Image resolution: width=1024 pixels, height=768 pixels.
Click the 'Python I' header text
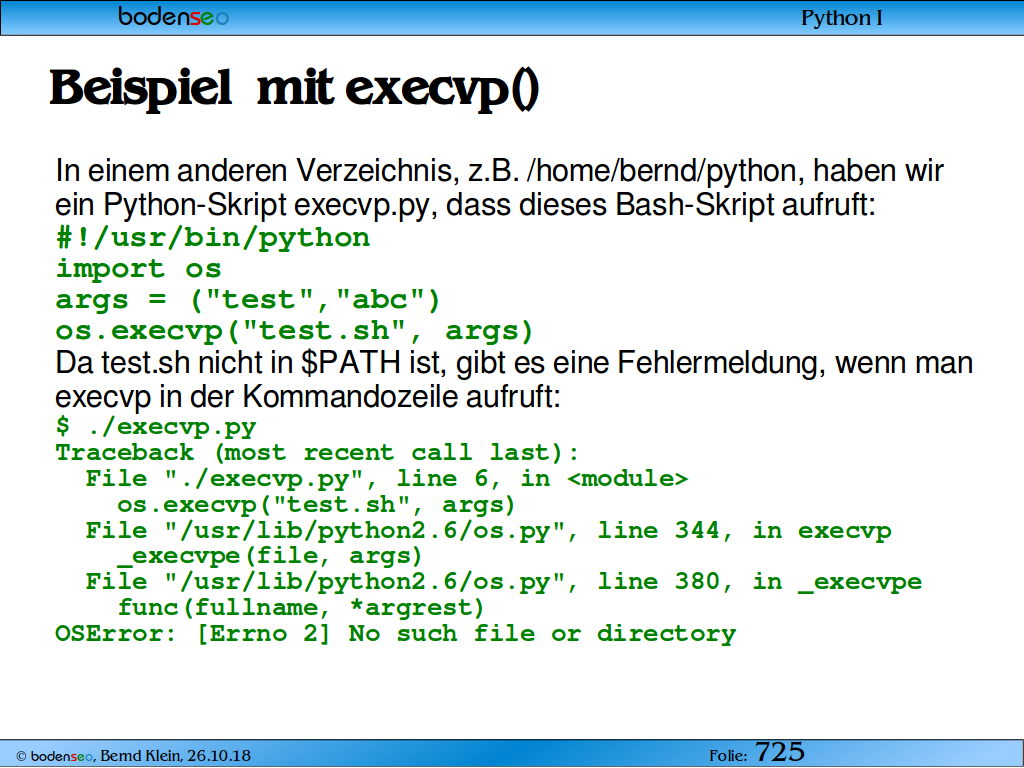(x=841, y=18)
